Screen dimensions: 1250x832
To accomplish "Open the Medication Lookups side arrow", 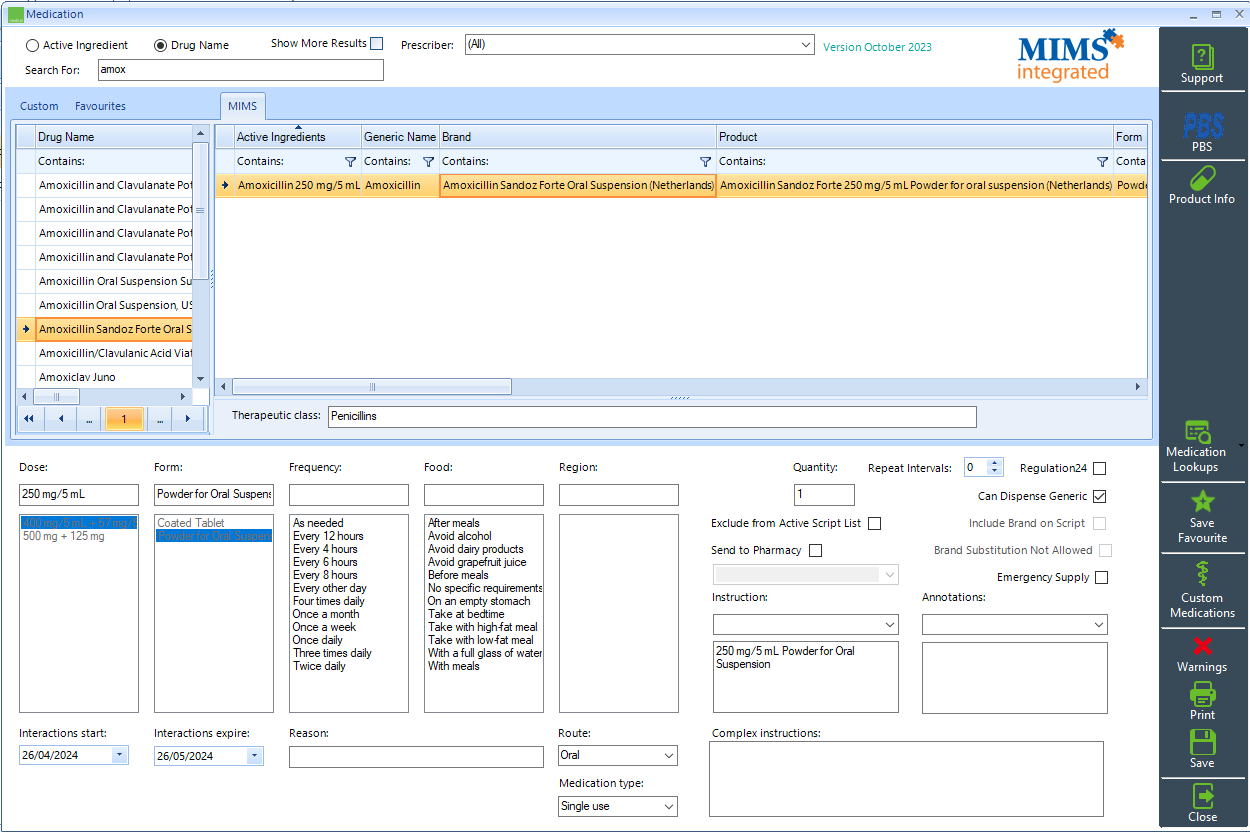I will [x=1241, y=445].
